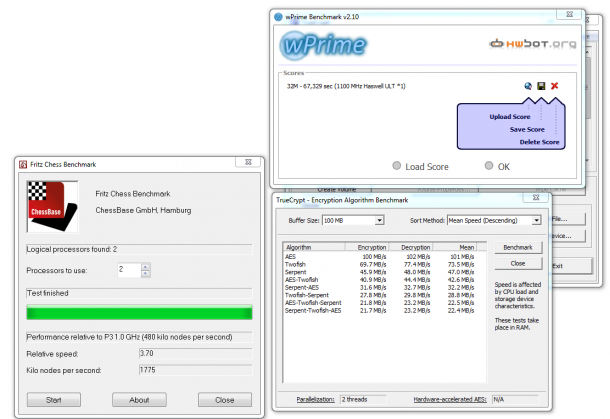Click the N/A hardware AES field
610x419 pixels.
515,400
